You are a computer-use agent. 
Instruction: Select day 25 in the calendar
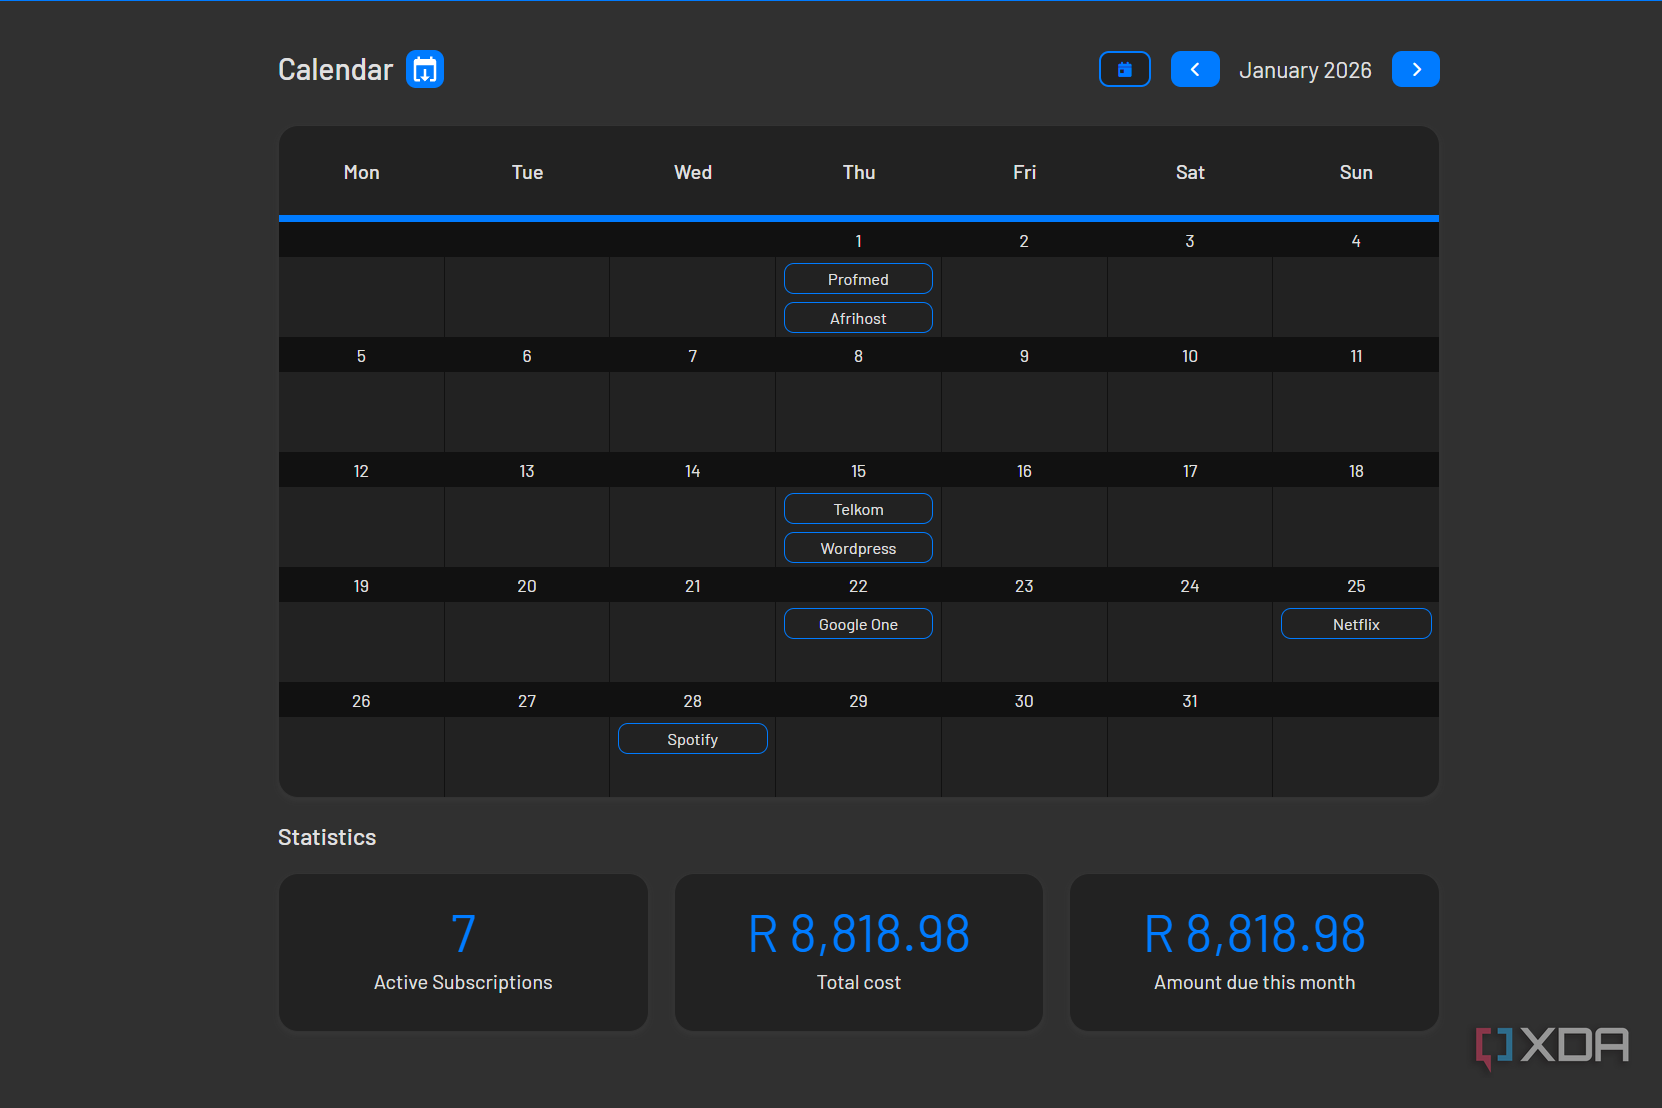(1356, 586)
